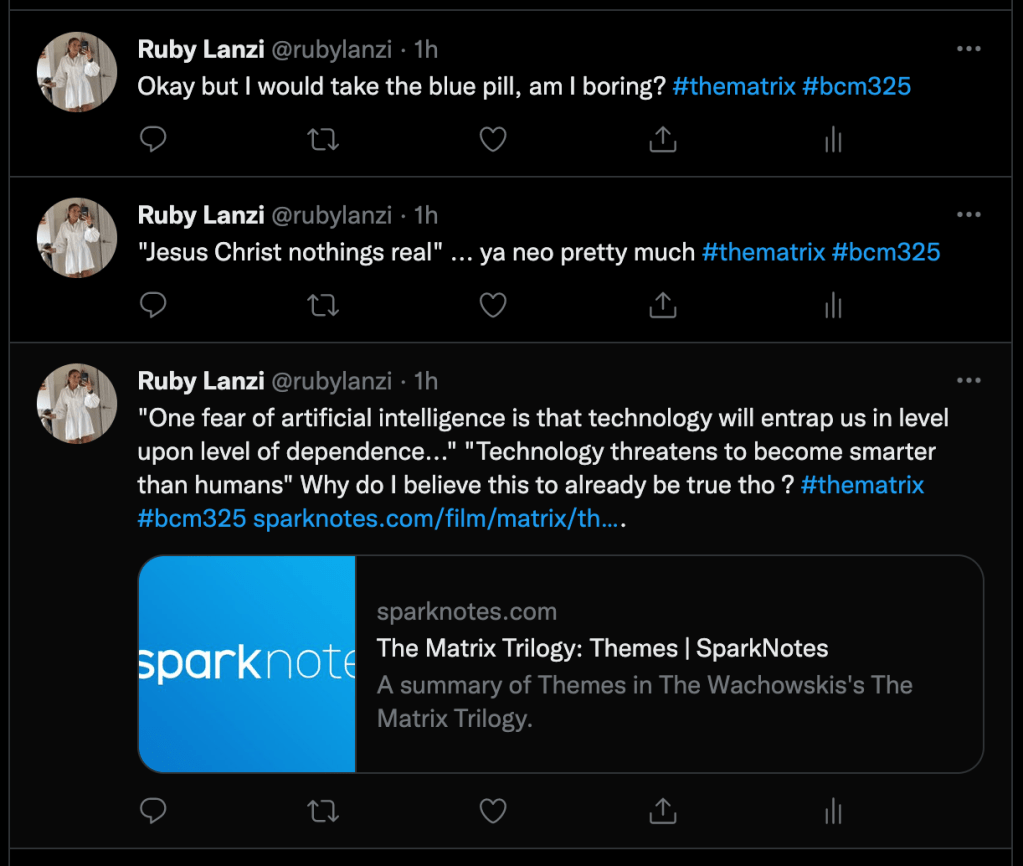Like the artificial intelligence tweet
This screenshot has width=1023, height=866.
click(x=493, y=810)
